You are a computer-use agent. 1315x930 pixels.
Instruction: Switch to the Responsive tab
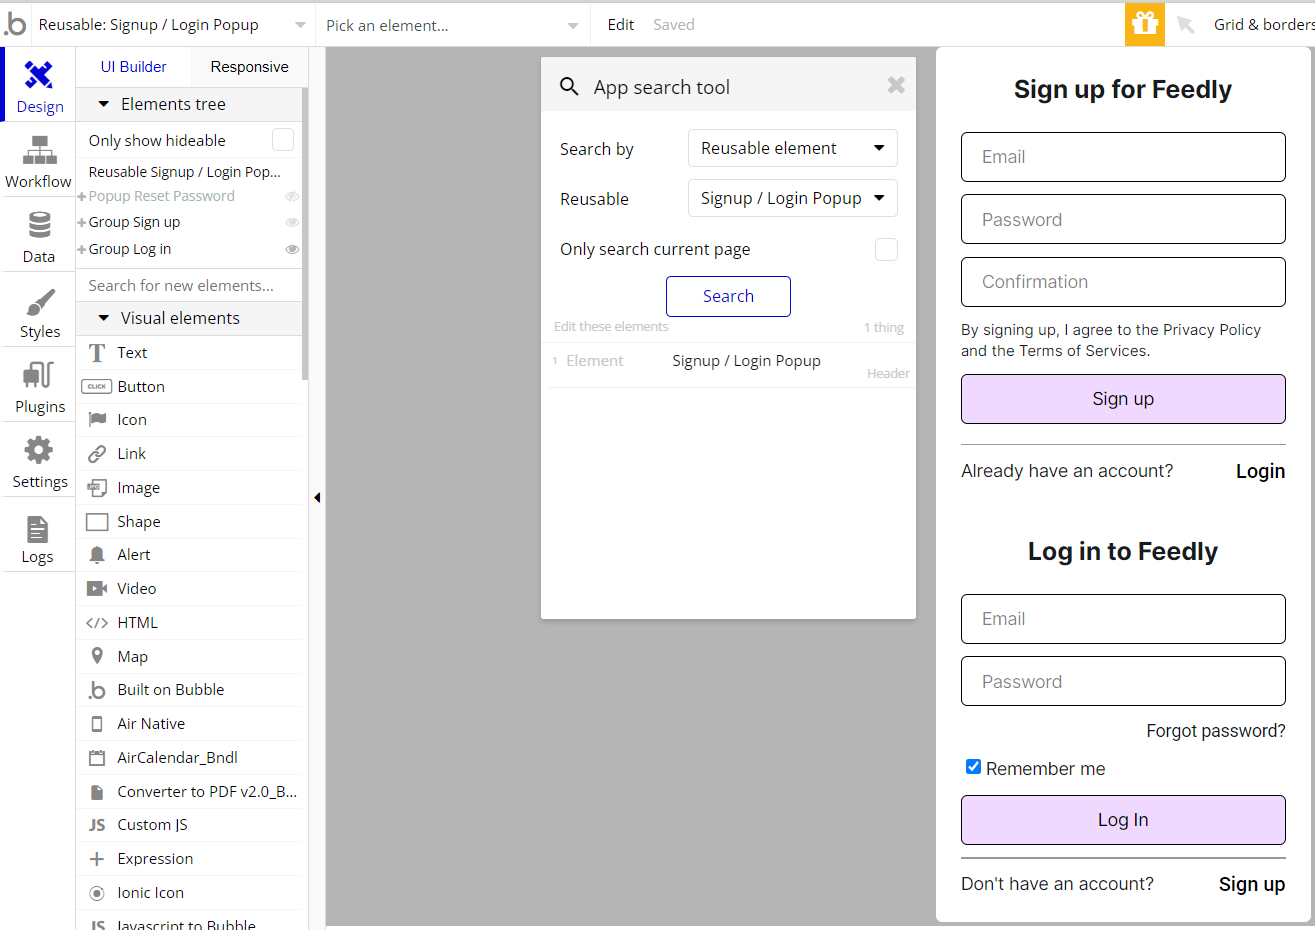pos(249,67)
